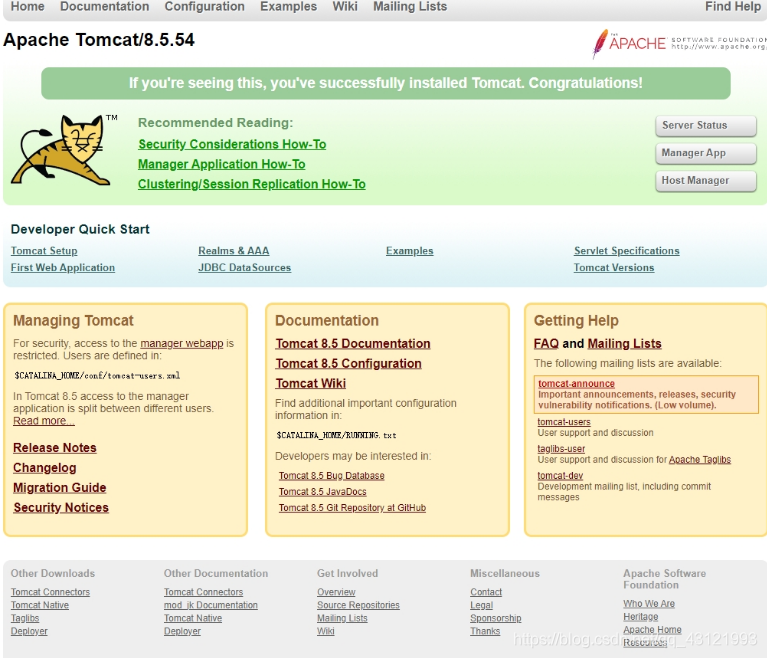Open the Legal footer link
Screen dimensions: 767x658
(481, 606)
